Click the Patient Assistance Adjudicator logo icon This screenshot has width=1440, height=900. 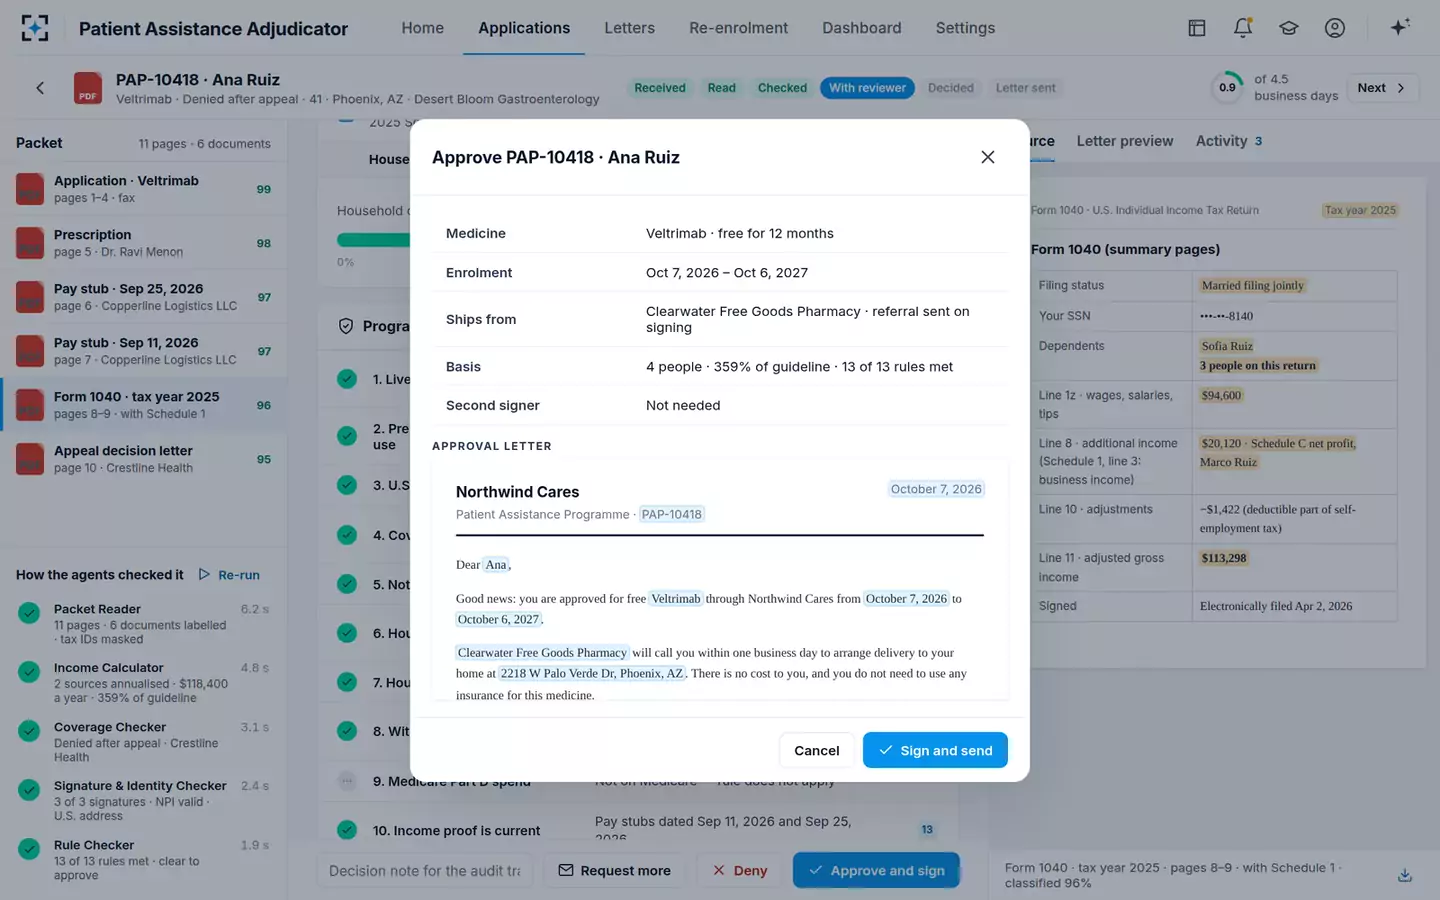(35, 28)
